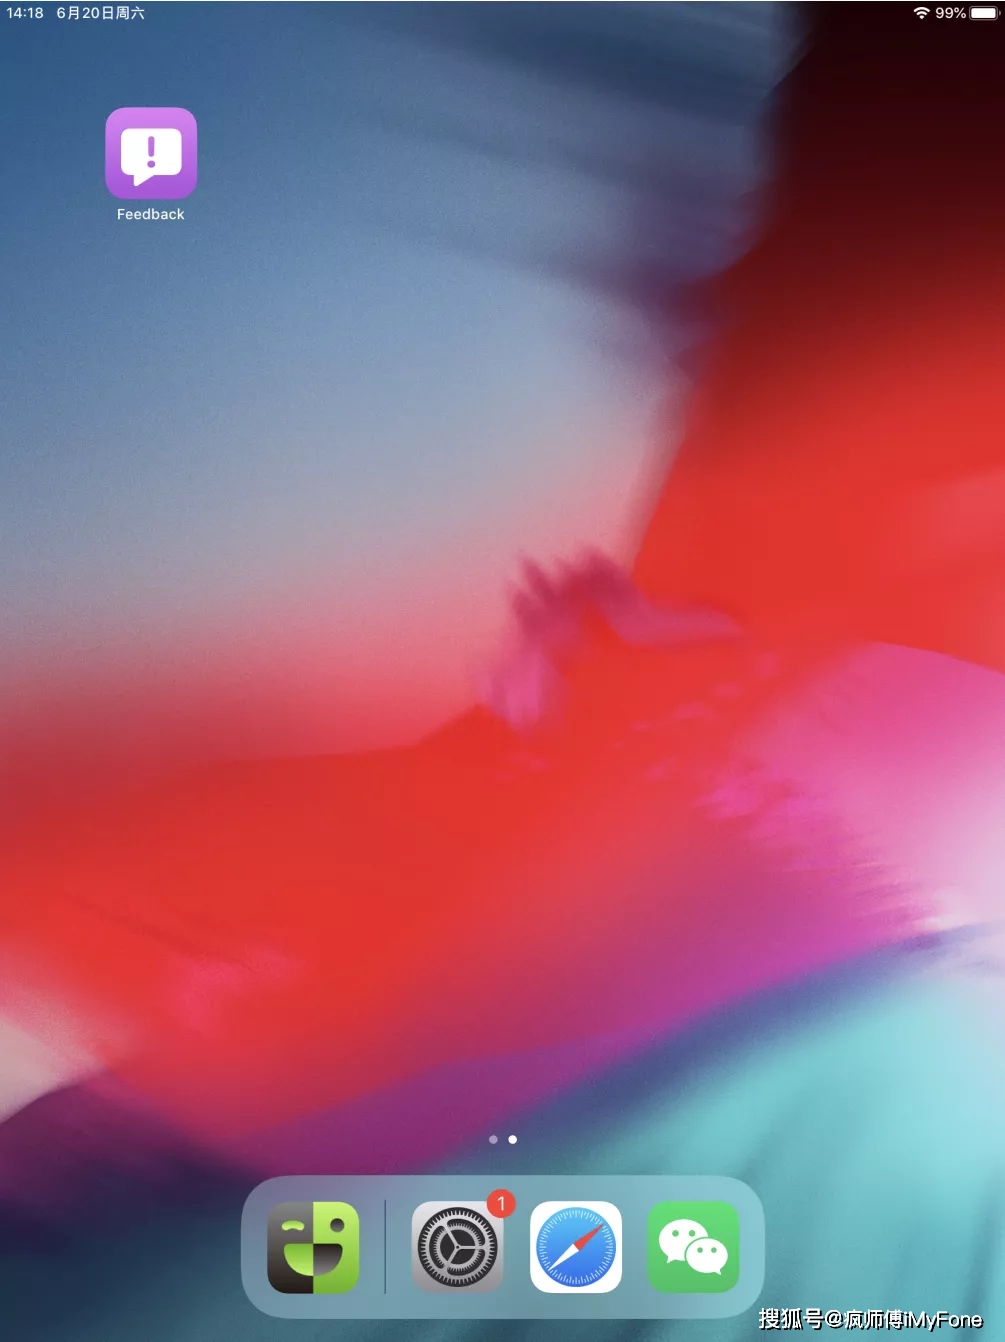1005x1342 pixels.
Task: Tap the battery icon in status bar
Action: 984,13
